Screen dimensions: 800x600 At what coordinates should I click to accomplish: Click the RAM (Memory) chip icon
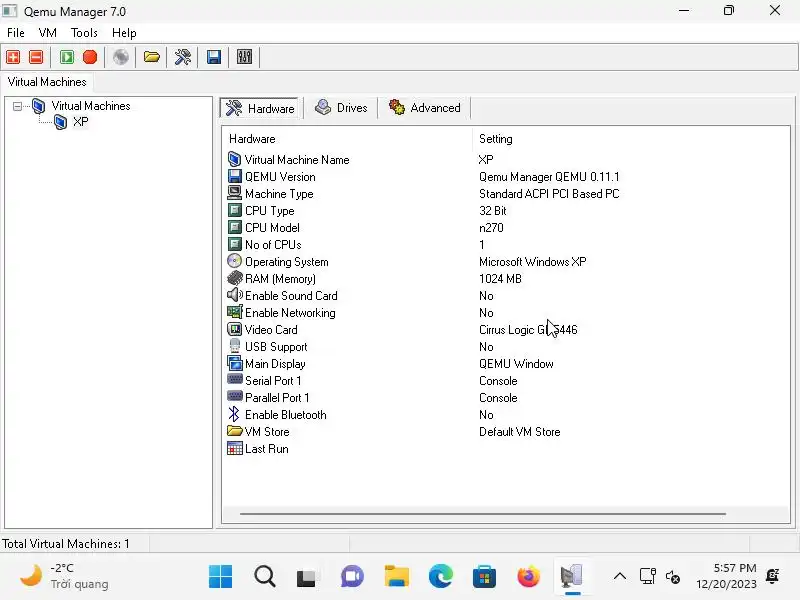[234, 278]
